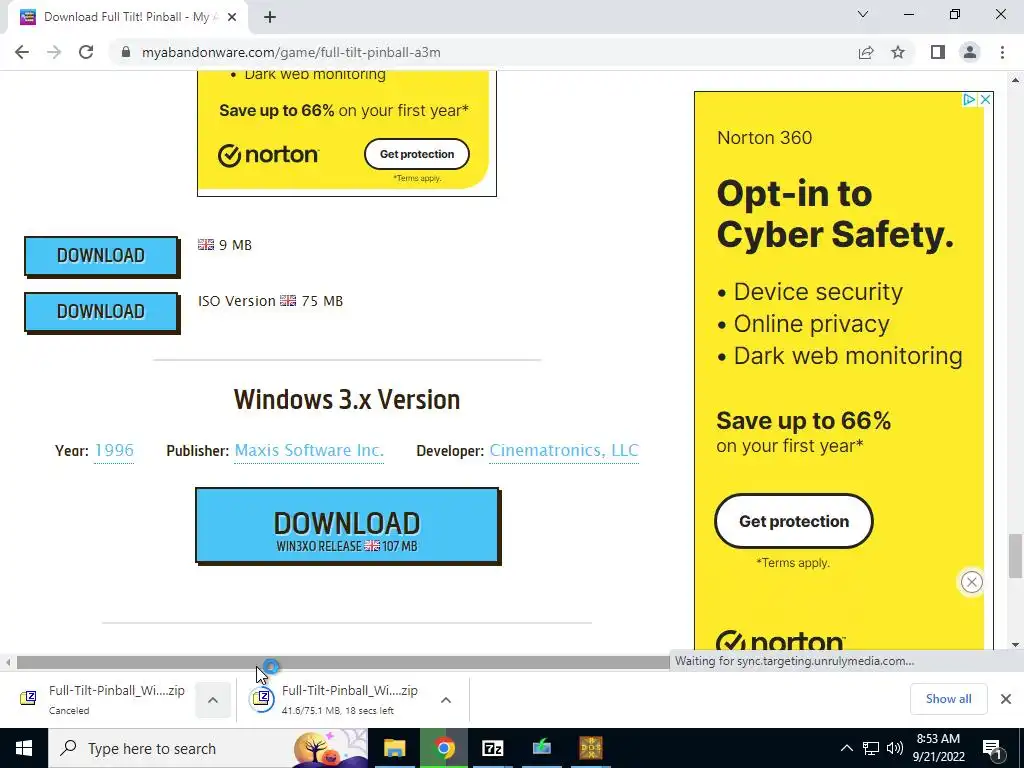
Task: Share this page icon in address bar
Action: (x=866, y=52)
